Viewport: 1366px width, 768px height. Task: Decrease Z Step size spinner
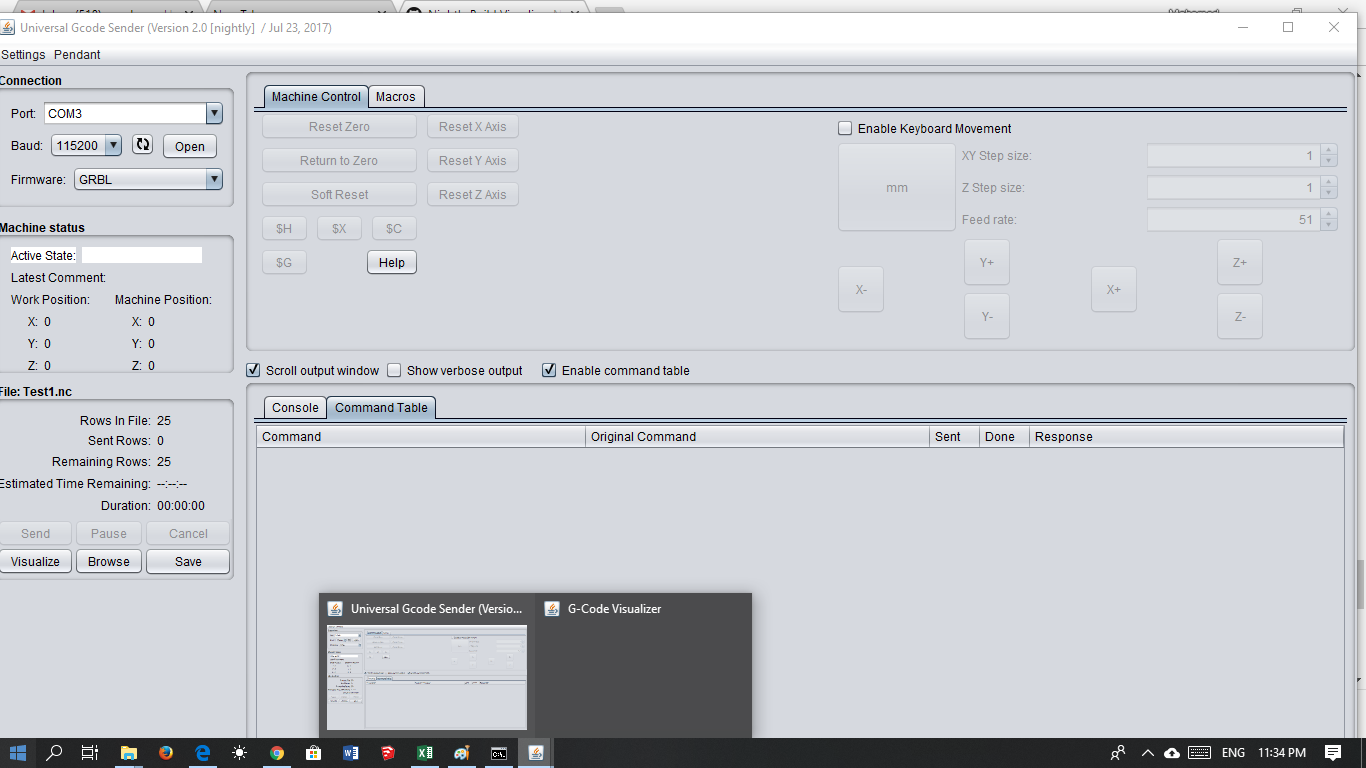(x=1328, y=193)
